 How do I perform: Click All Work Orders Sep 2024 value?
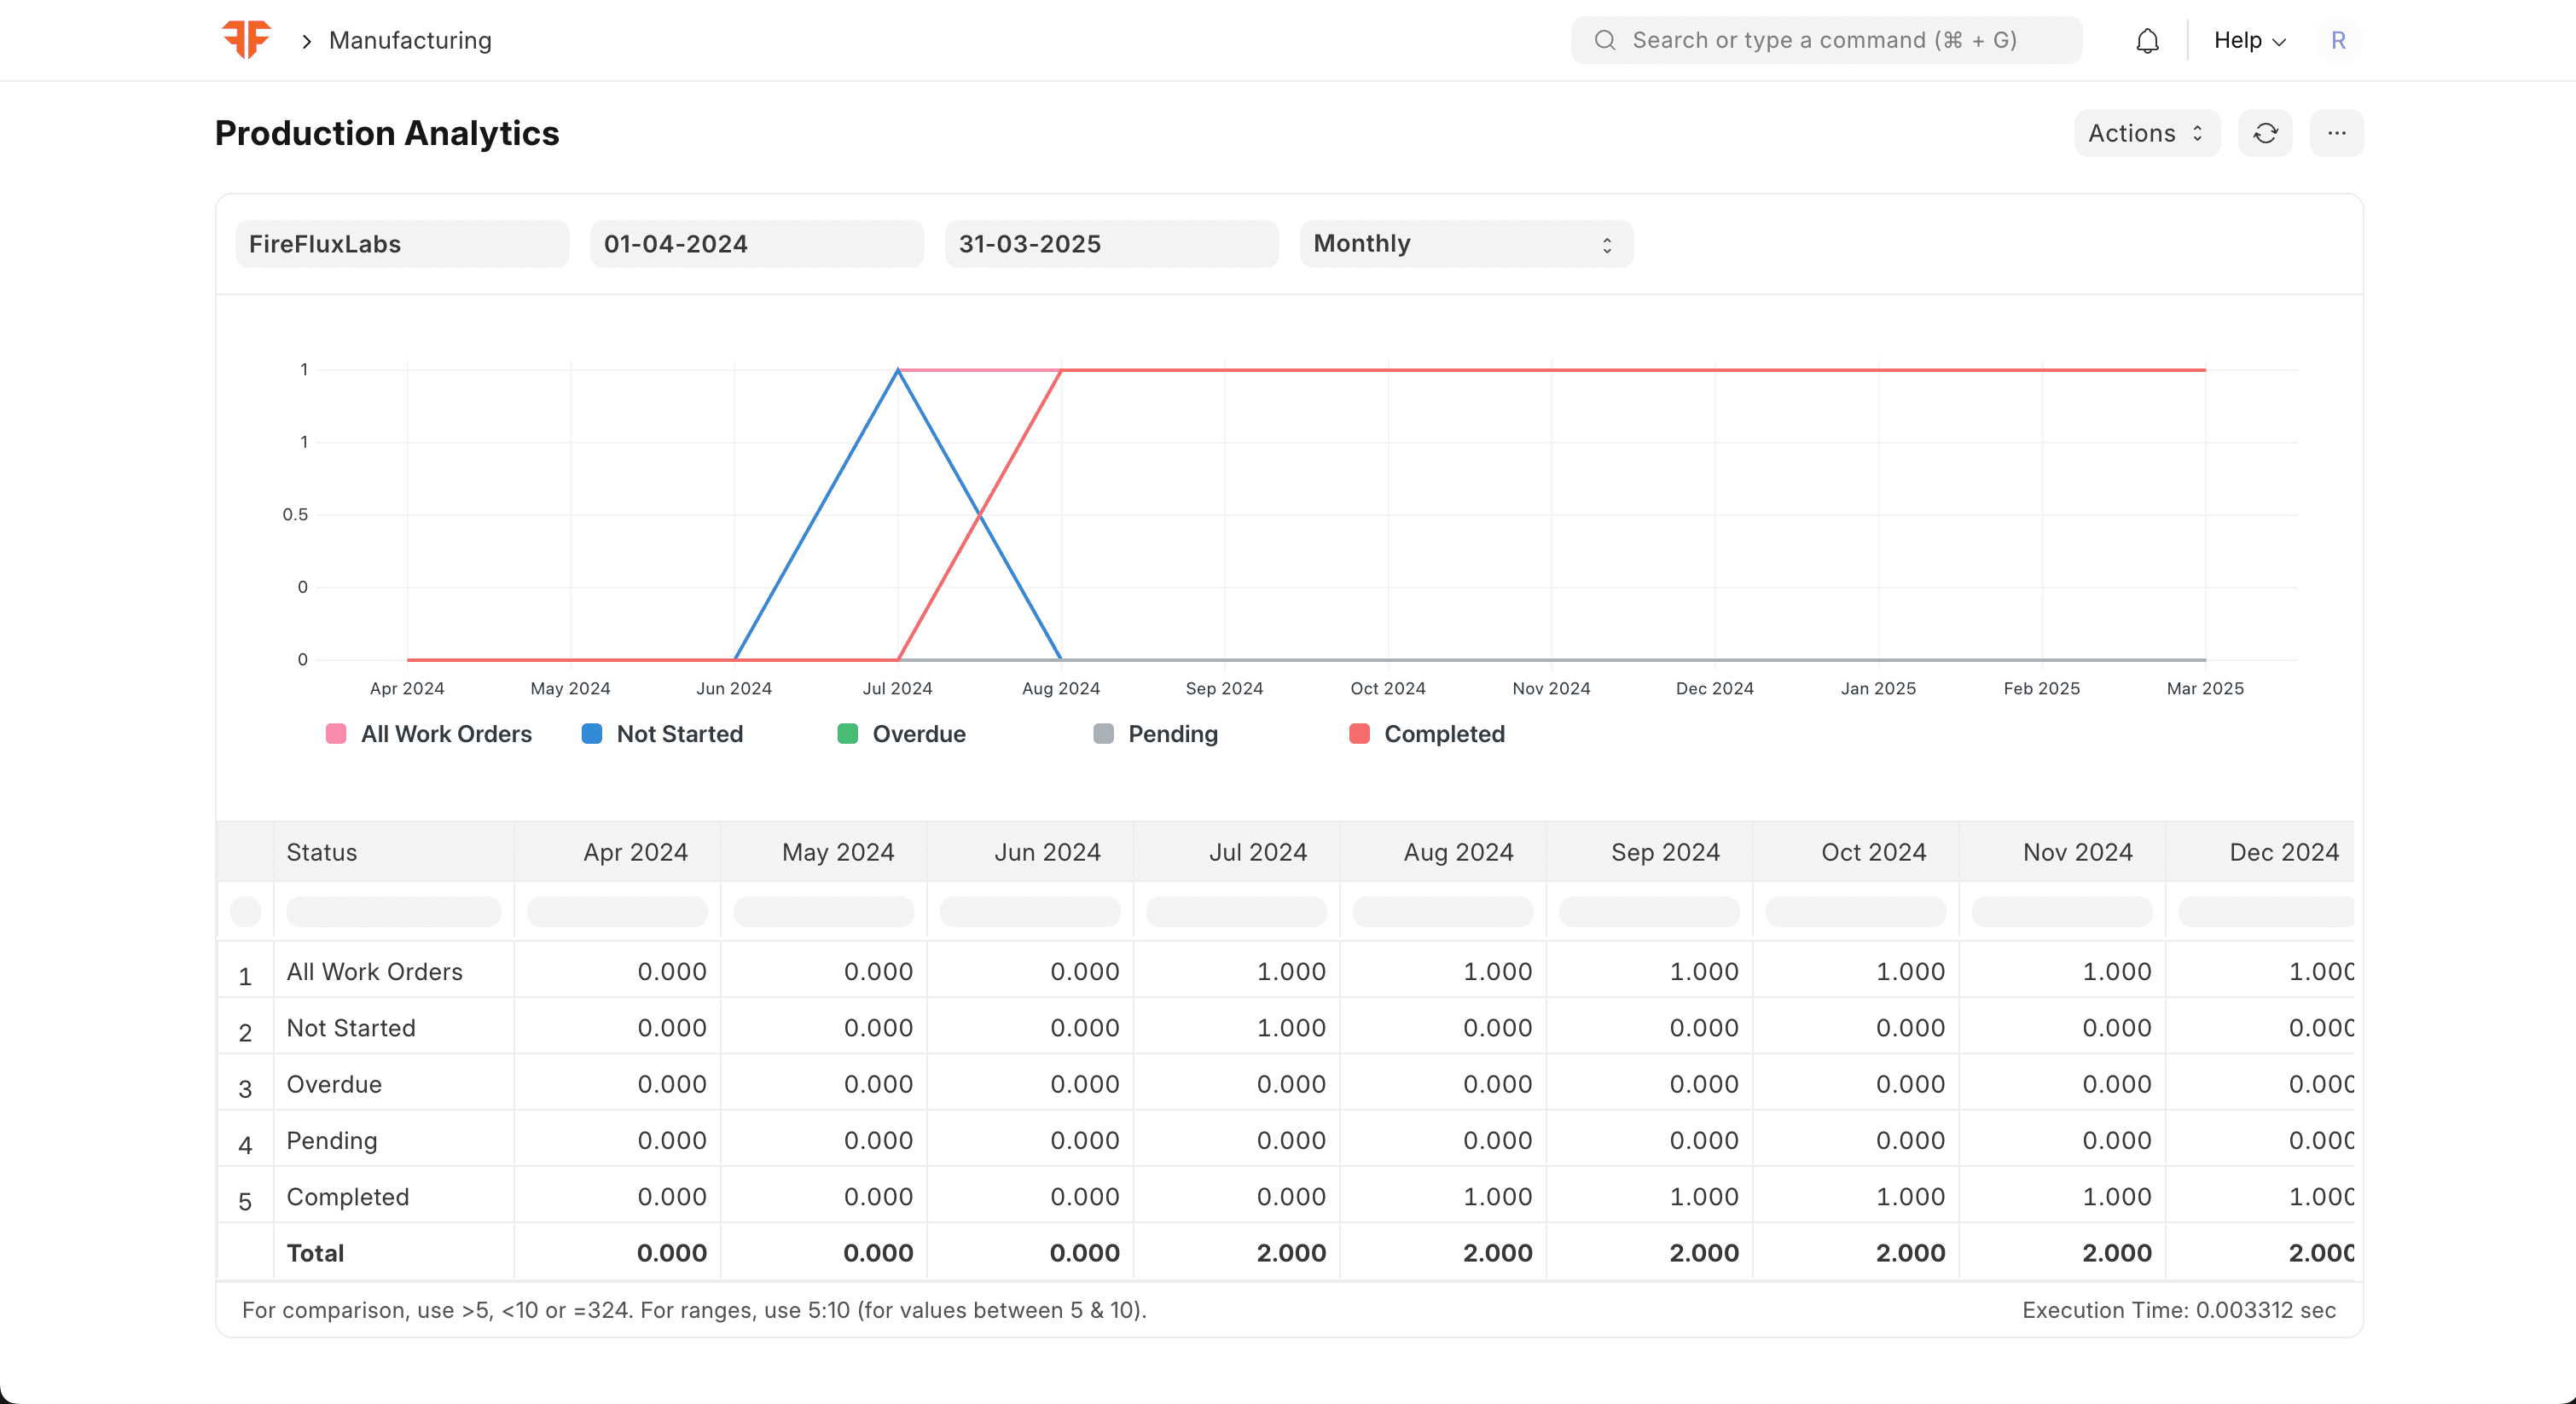tap(1704, 971)
